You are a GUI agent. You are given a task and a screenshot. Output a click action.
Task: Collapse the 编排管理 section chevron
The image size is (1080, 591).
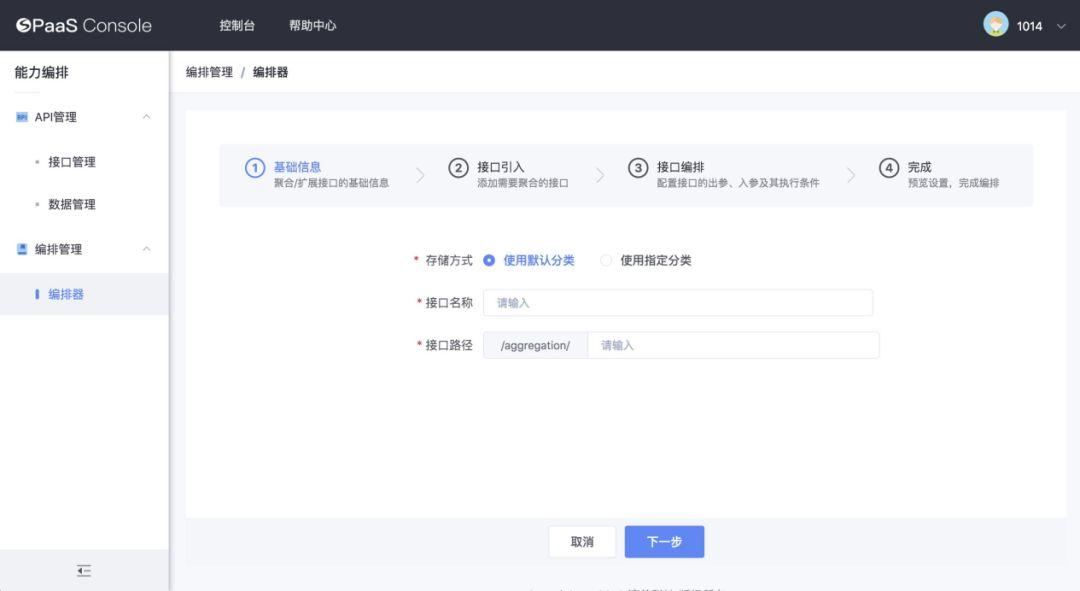tap(146, 249)
